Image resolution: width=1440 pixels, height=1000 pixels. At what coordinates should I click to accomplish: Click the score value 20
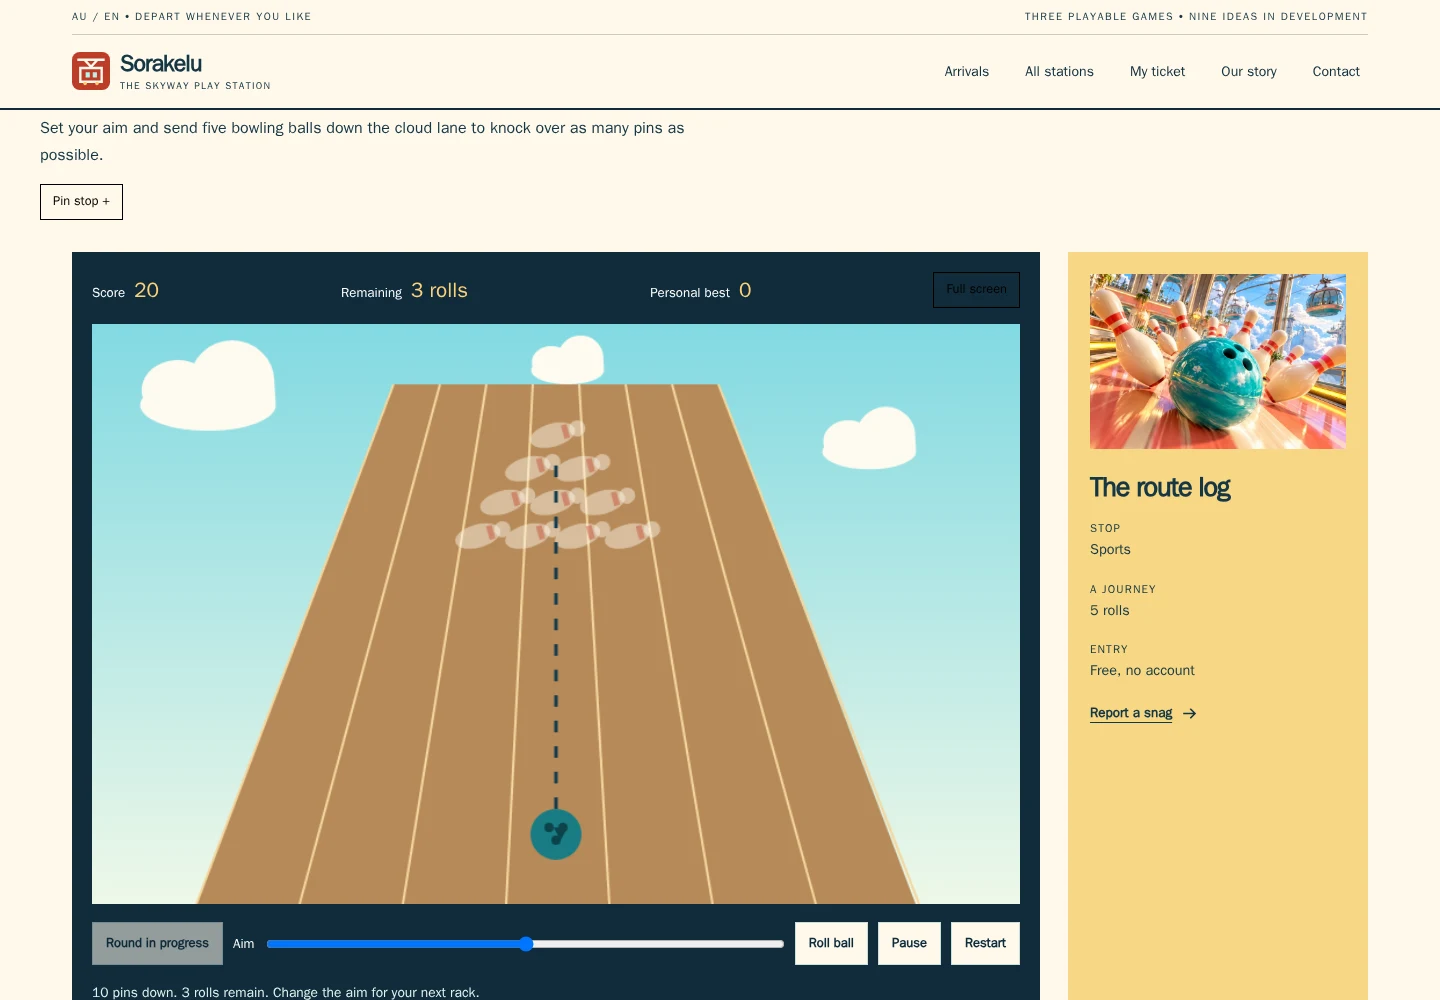146,290
